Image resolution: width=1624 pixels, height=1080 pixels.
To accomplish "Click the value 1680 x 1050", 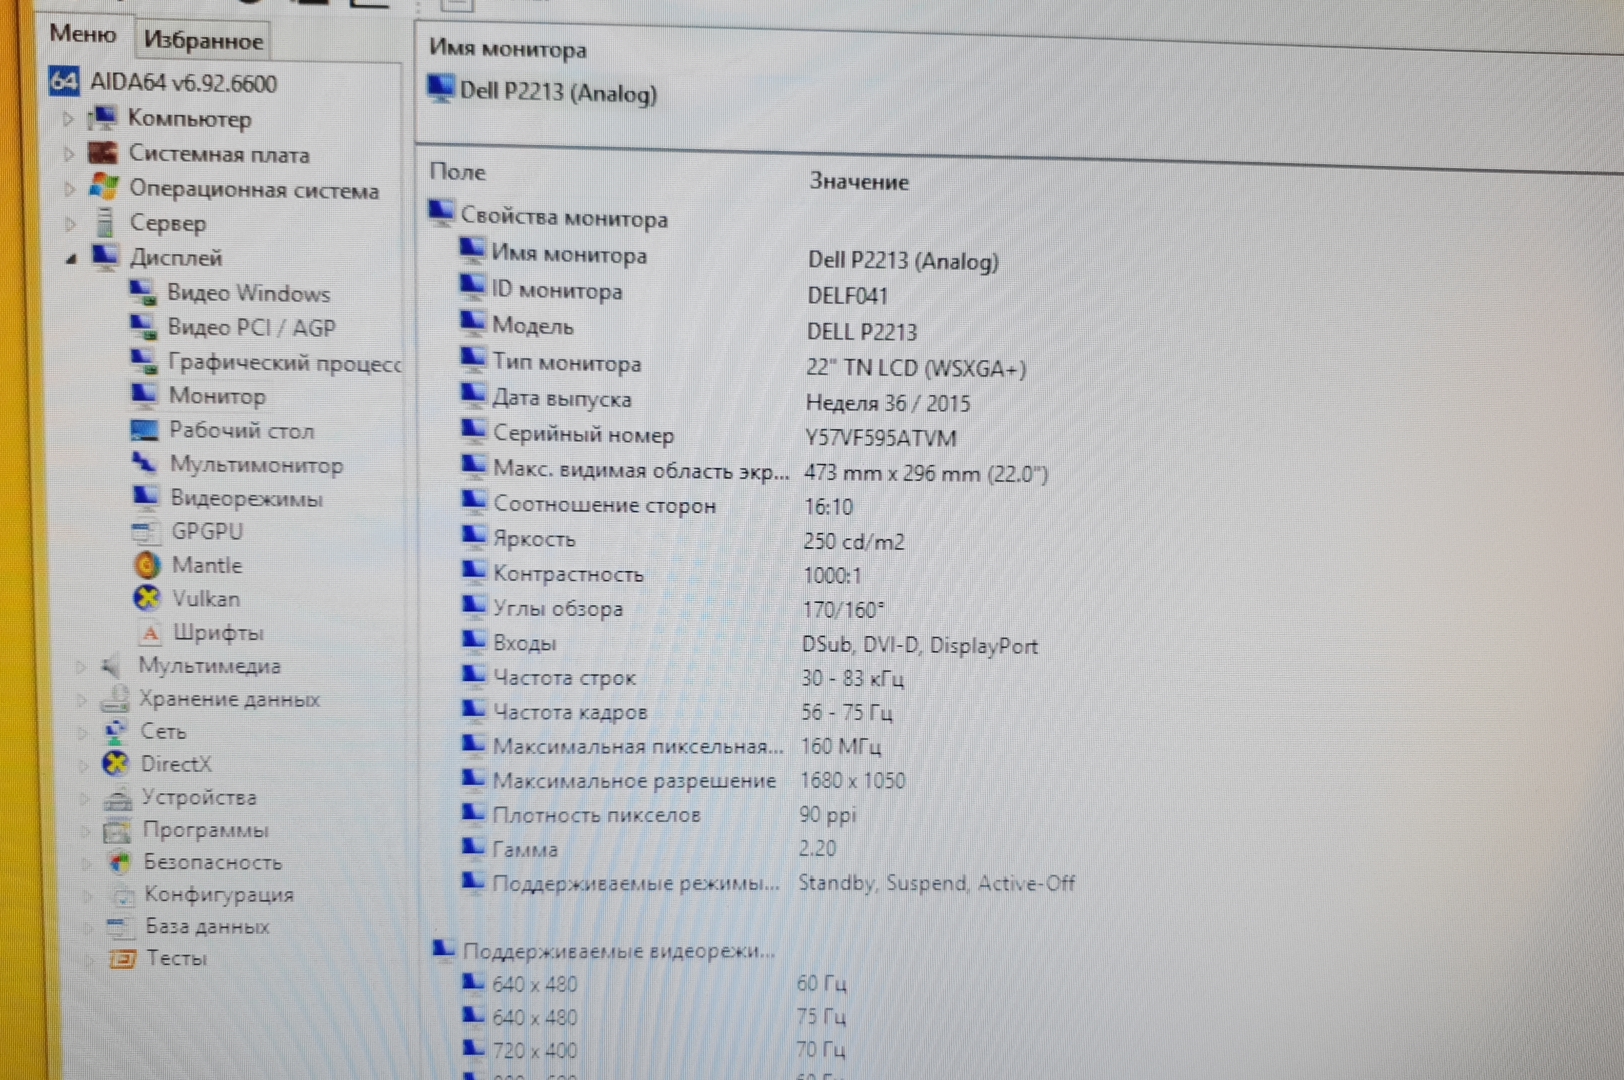I will (852, 780).
